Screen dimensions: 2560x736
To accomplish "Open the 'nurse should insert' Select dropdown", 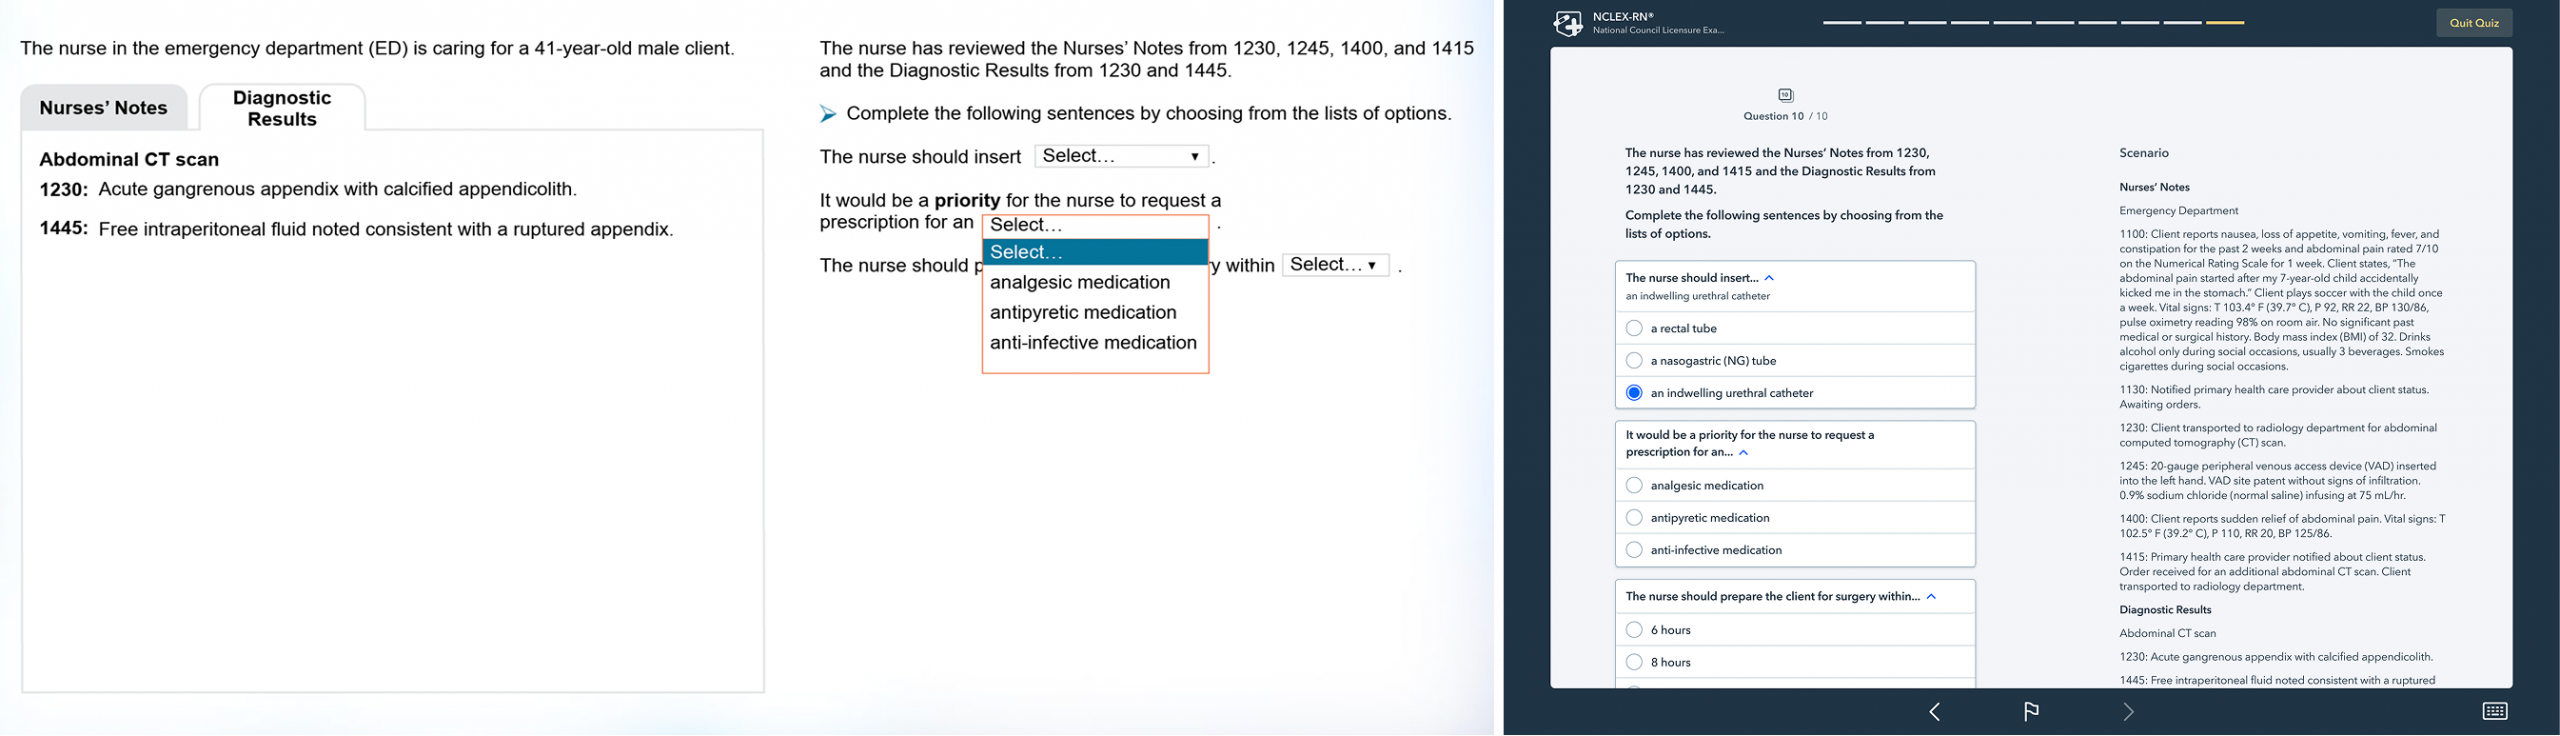I will click(x=1121, y=156).
